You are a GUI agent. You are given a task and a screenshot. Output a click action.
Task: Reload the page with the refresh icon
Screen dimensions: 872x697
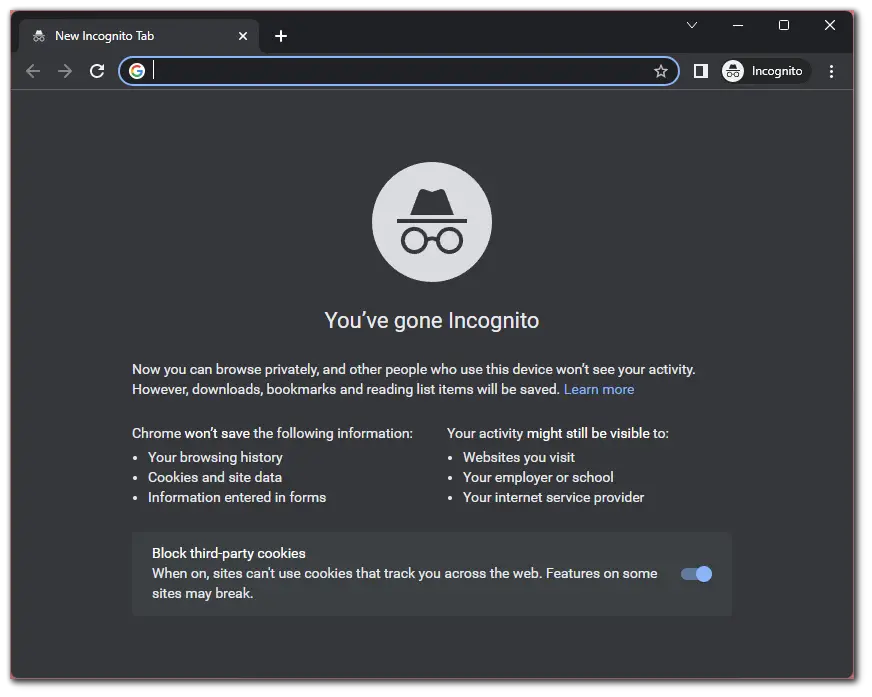(x=97, y=71)
